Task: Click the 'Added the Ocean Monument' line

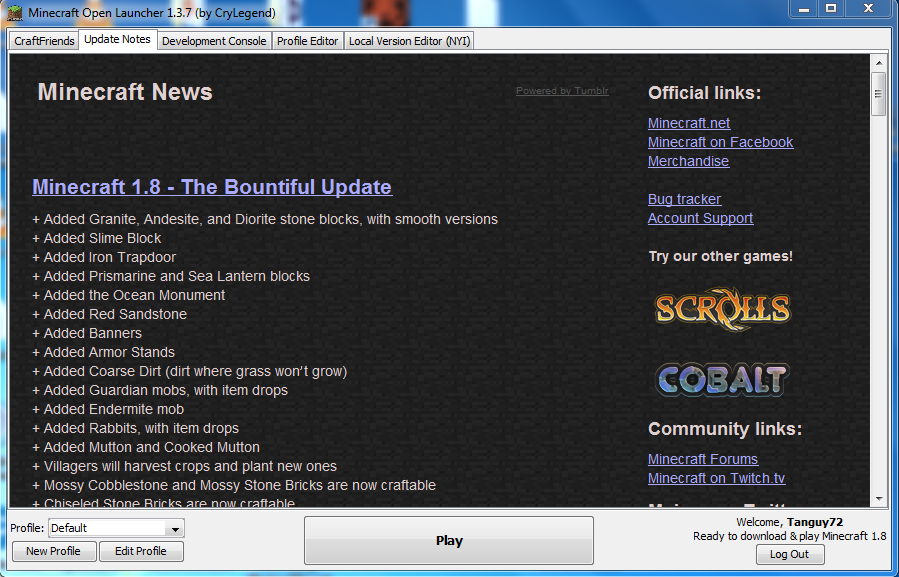Action: [129, 295]
